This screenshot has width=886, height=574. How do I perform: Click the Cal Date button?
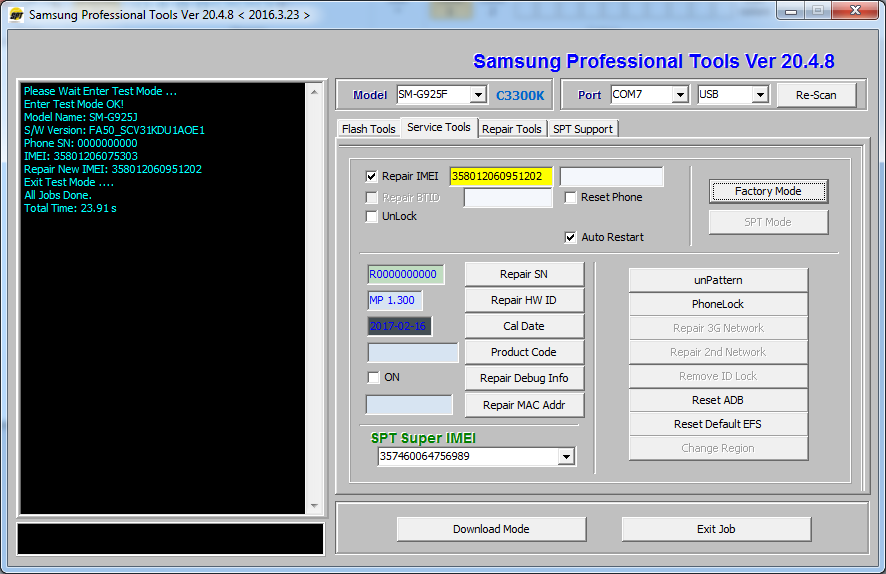pyautogui.click(x=524, y=326)
